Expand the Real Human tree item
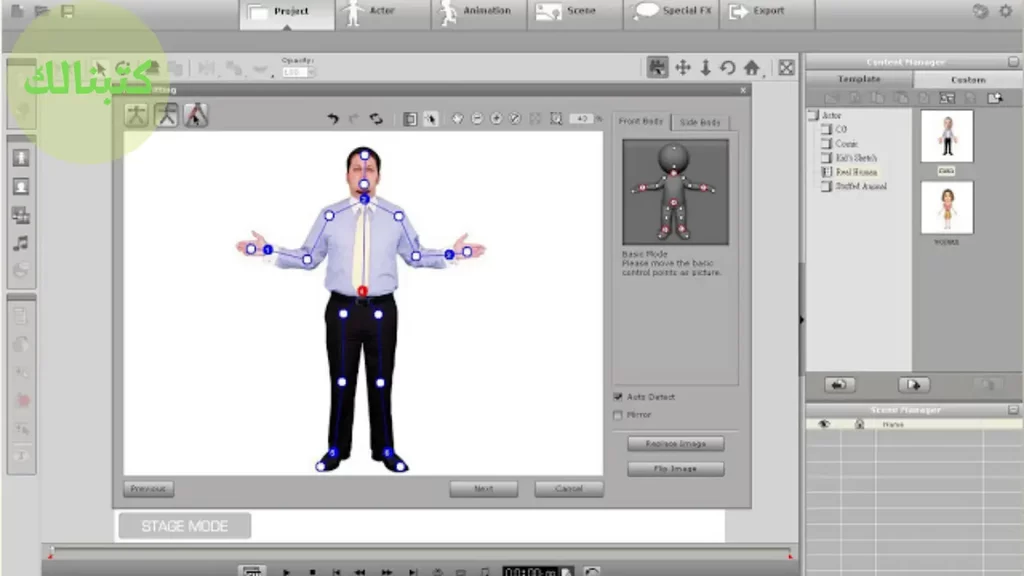The width and height of the screenshot is (1024, 576). (x=826, y=172)
